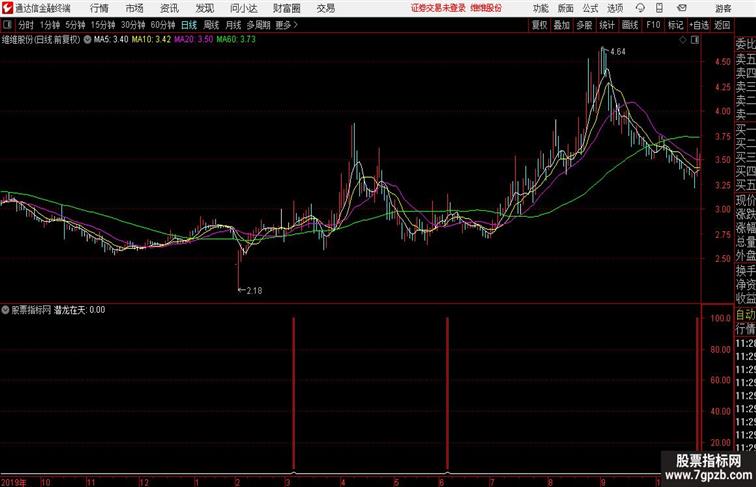
Task: Click the 叠加 overlay button
Action: pos(562,25)
